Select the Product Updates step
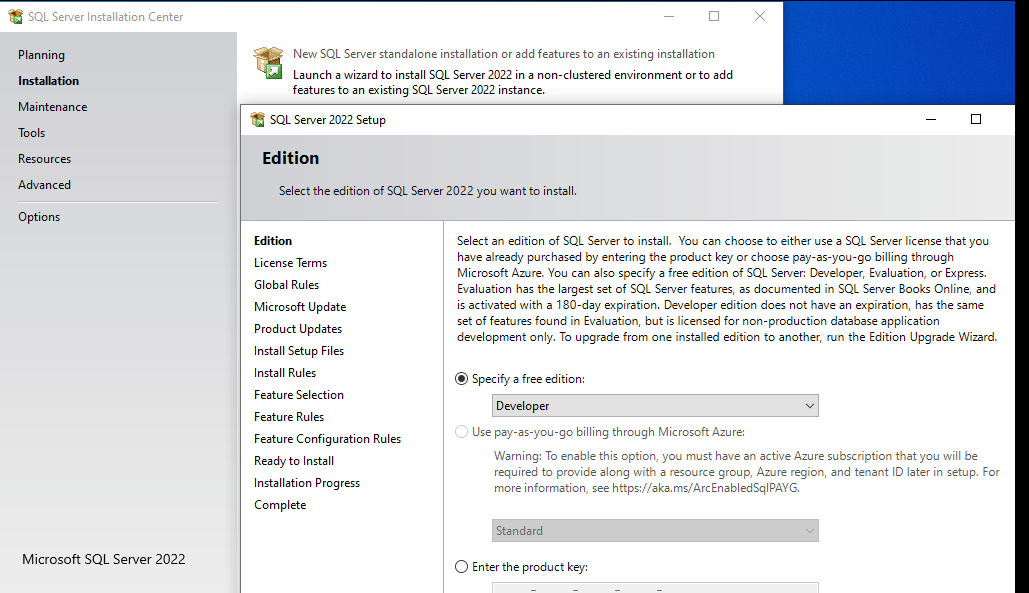The image size is (1029, 593). (x=298, y=329)
